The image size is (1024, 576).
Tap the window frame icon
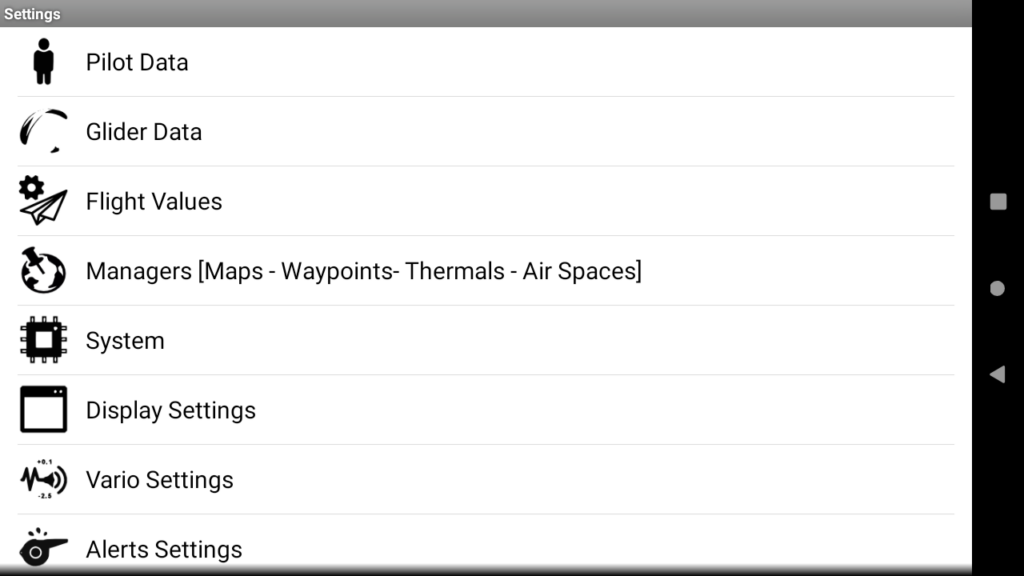pyautogui.click(x=43, y=409)
